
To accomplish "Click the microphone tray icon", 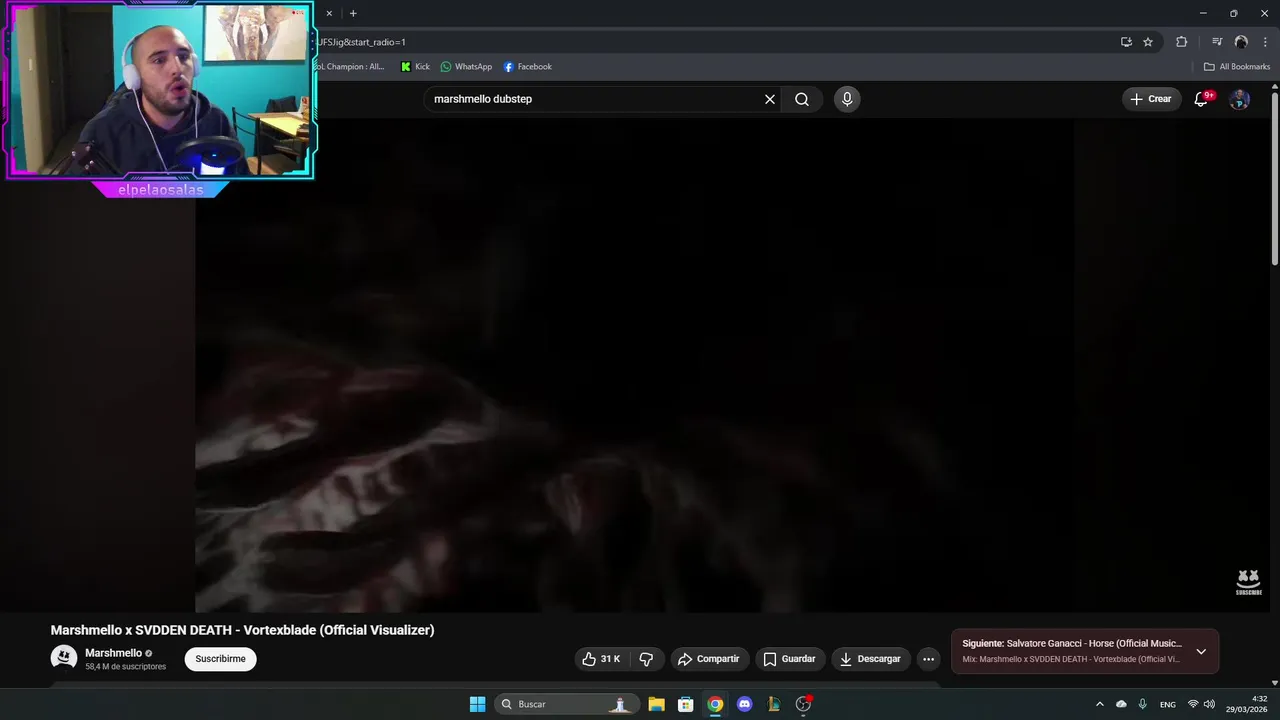I will click(x=1143, y=704).
